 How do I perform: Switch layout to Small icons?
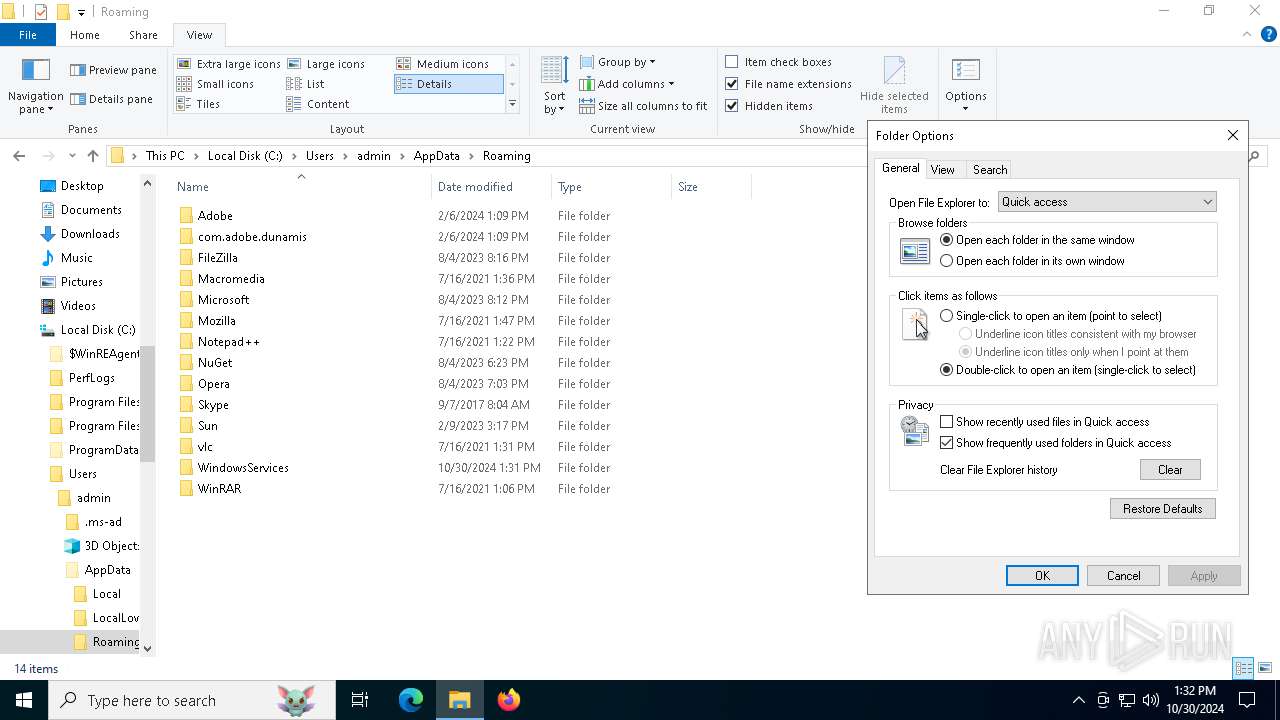pos(216,84)
